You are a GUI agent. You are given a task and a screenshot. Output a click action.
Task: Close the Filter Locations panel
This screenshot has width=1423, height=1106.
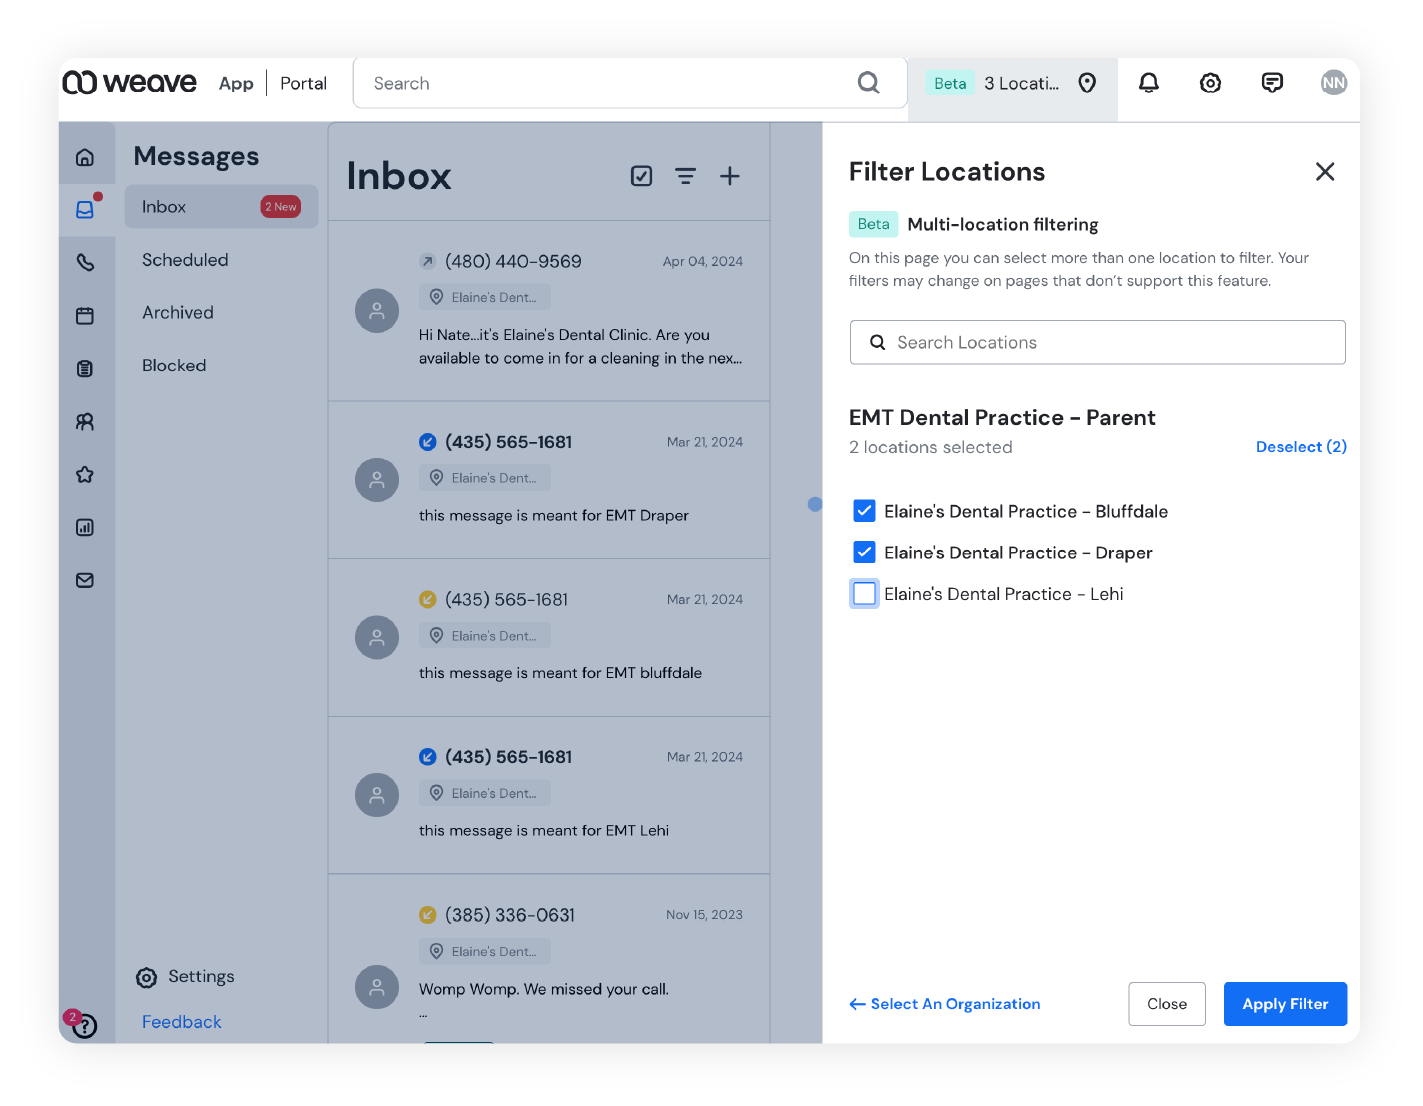[x=1324, y=172]
